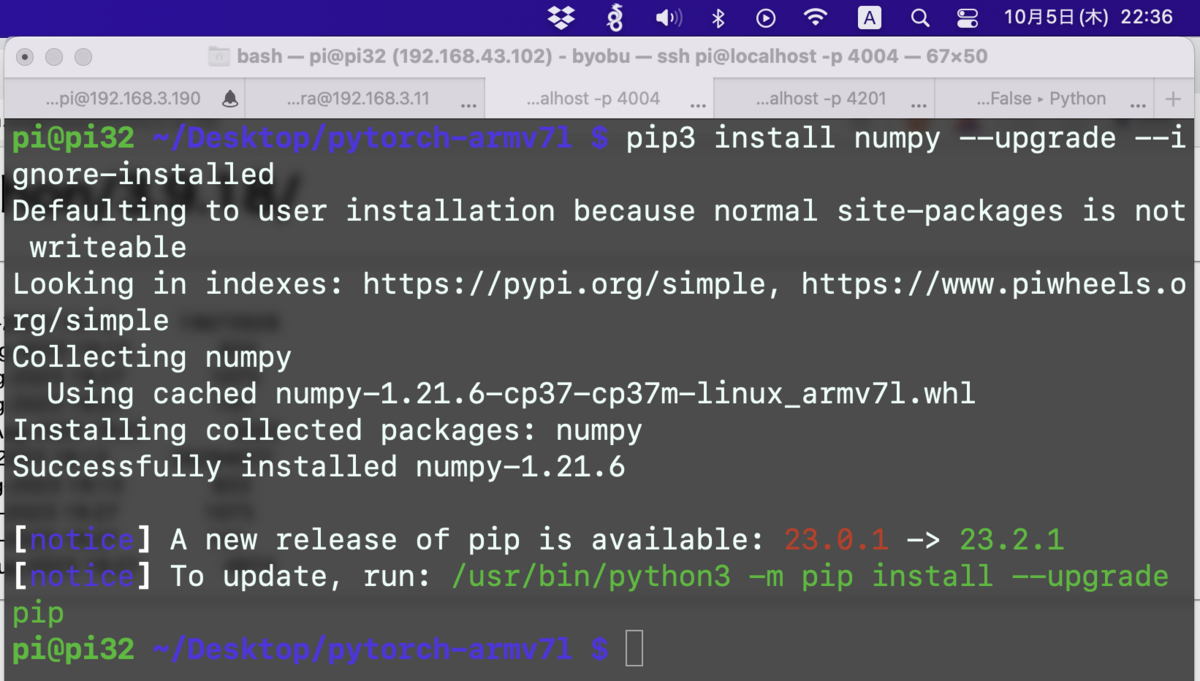Open the Dropbox menu bar icon

pyautogui.click(x=563, y=17)
